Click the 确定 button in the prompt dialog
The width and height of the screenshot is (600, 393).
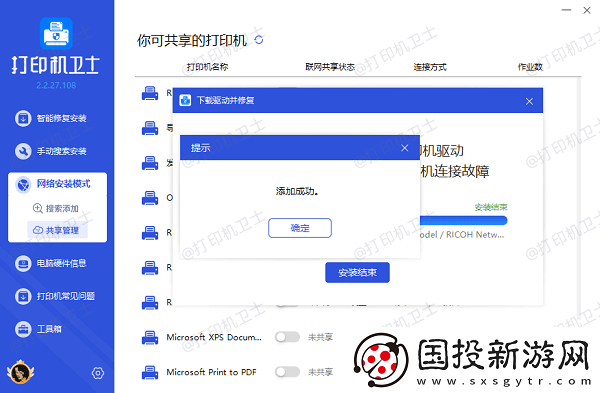(300, 228)
